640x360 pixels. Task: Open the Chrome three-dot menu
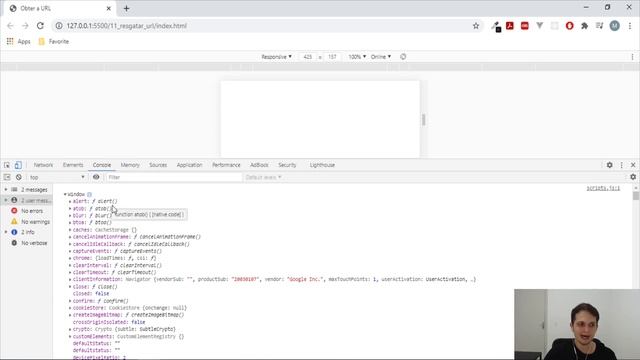click(630, 26)
